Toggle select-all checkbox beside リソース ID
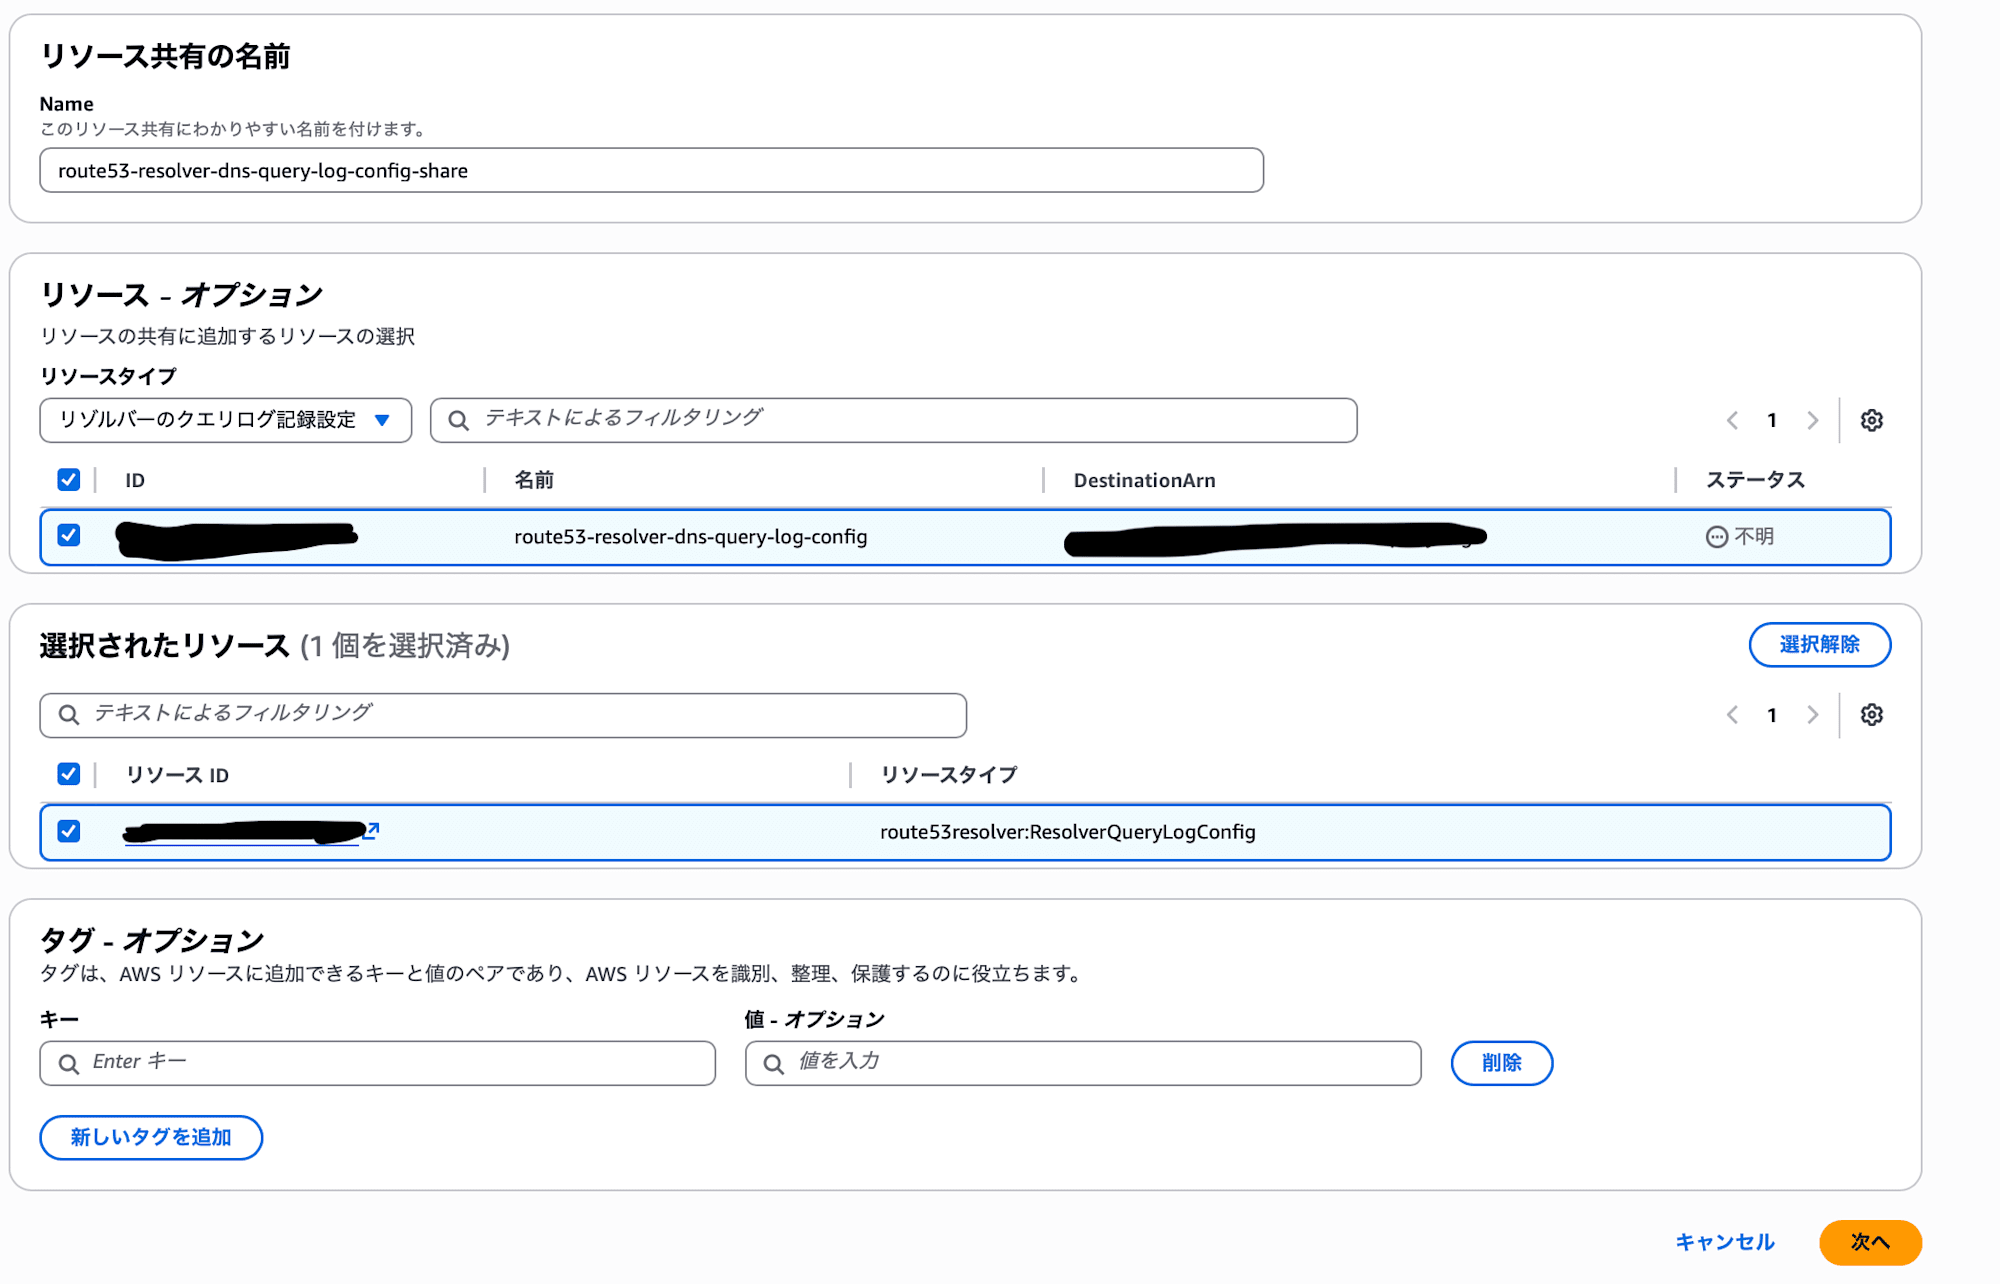The width and height of the screenshot is (2000, 1284). 68,773
